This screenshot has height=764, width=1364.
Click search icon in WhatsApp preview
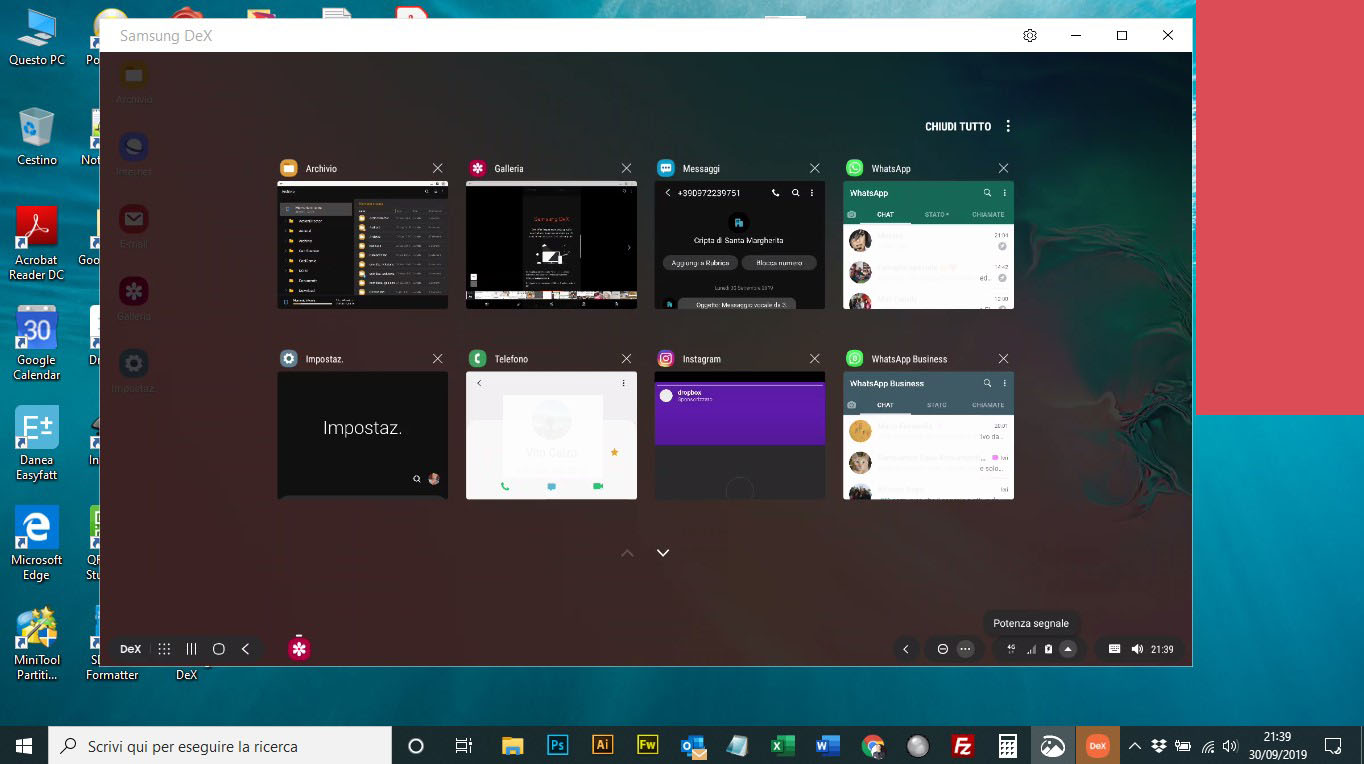pos(987,193)
